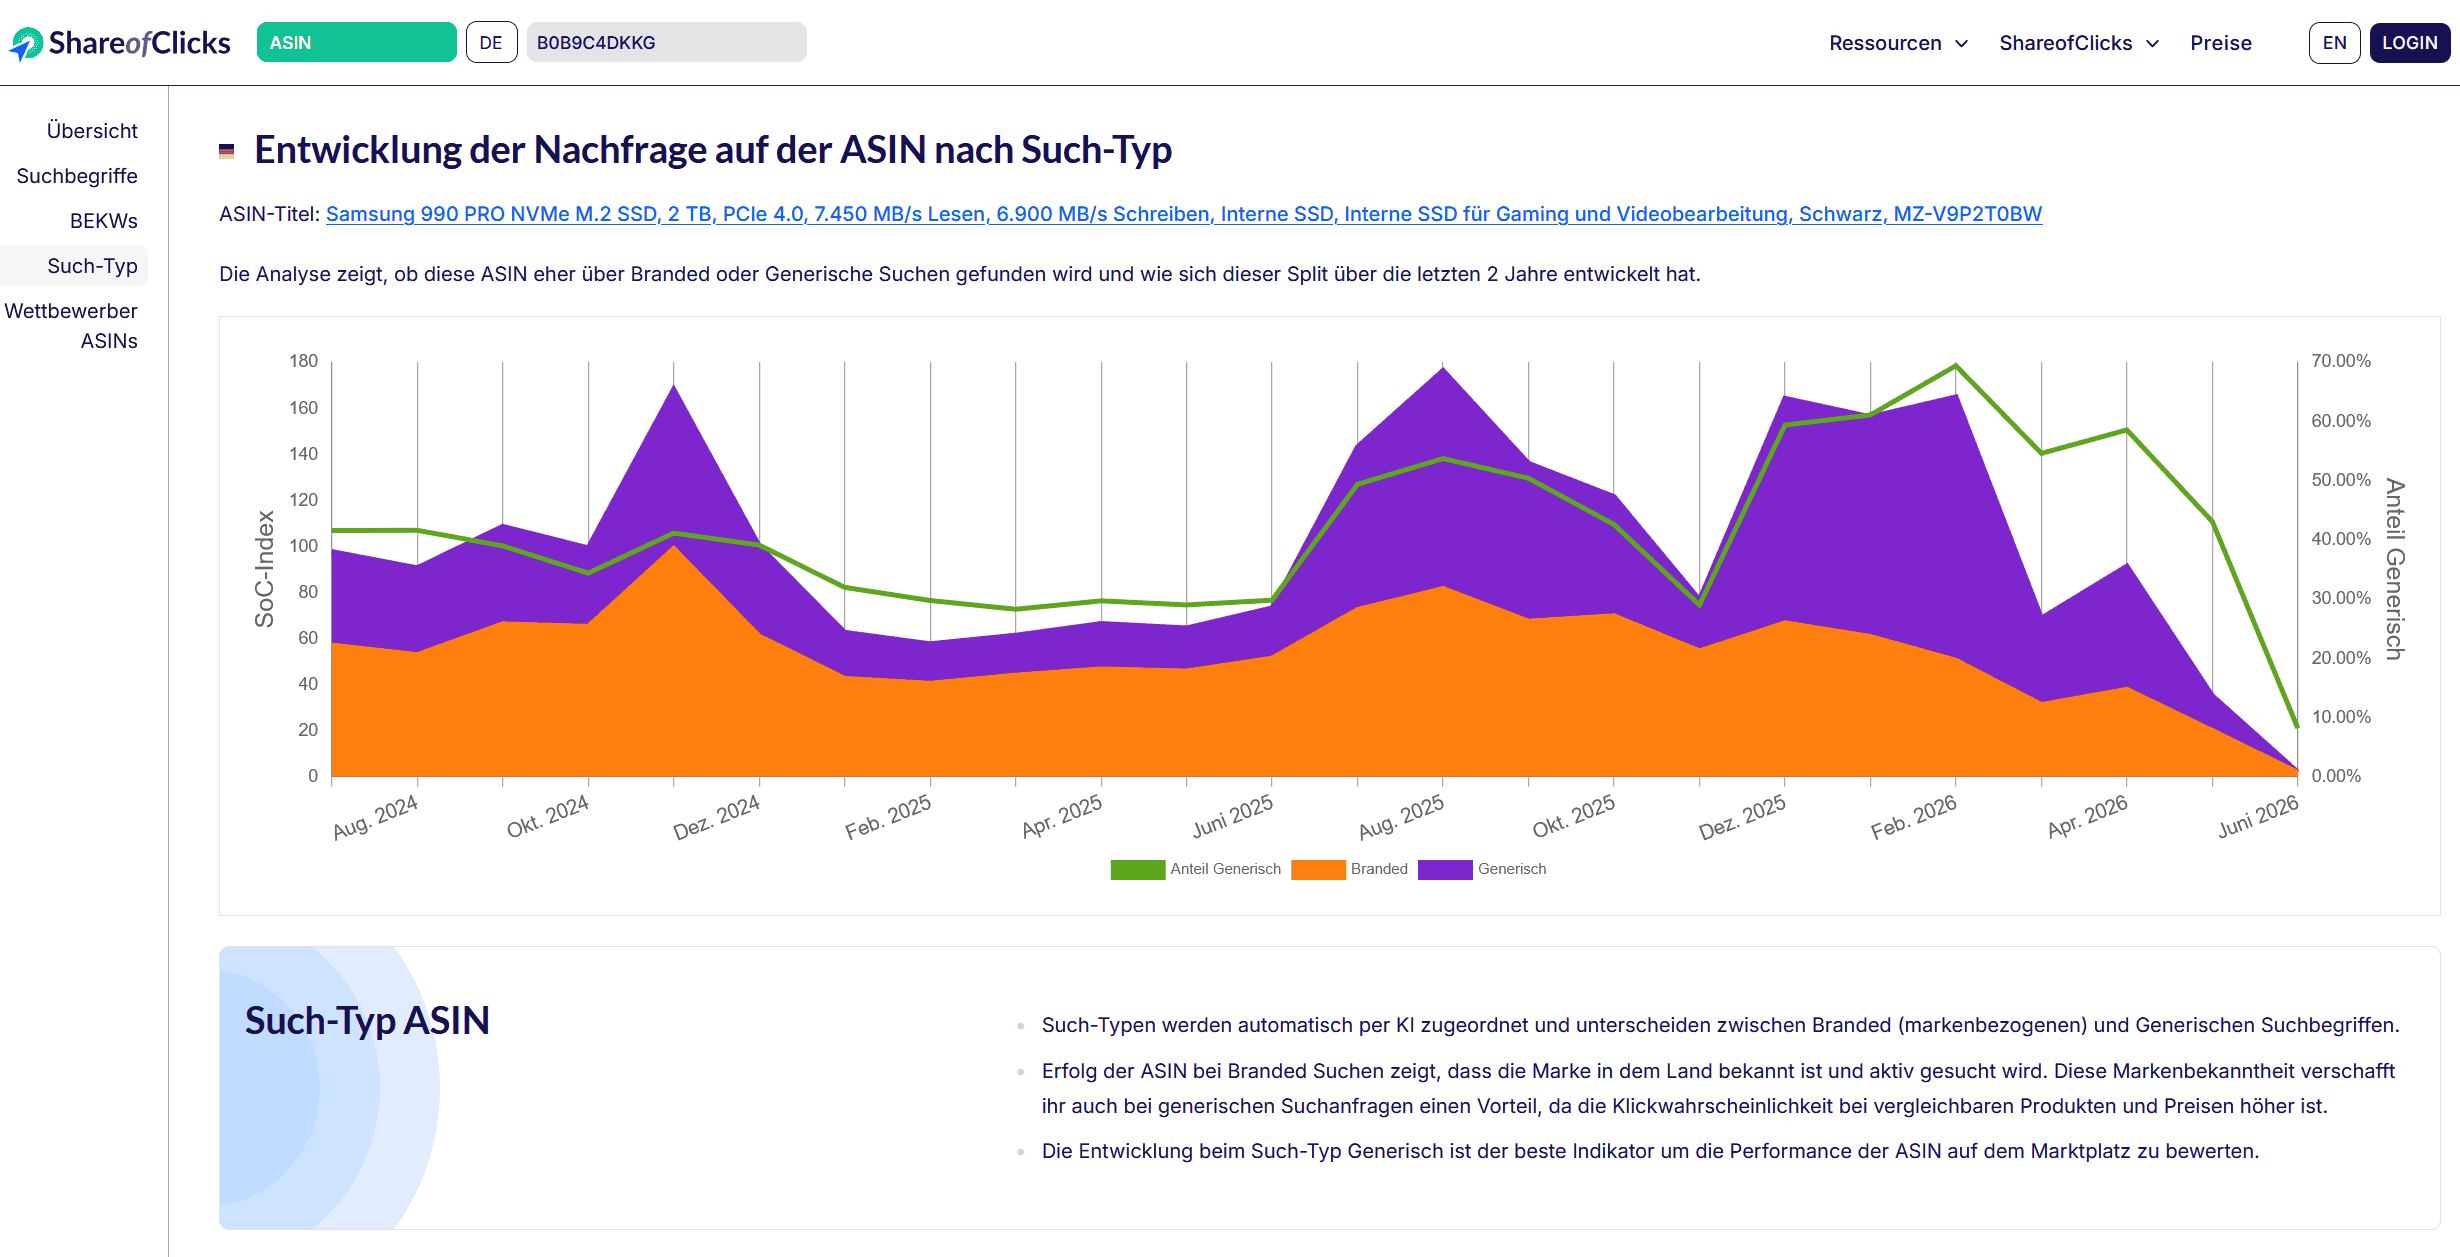Toggle the orange Branded legend swatch
The image size is (2460, 1257).
(x=1318, y=869)
